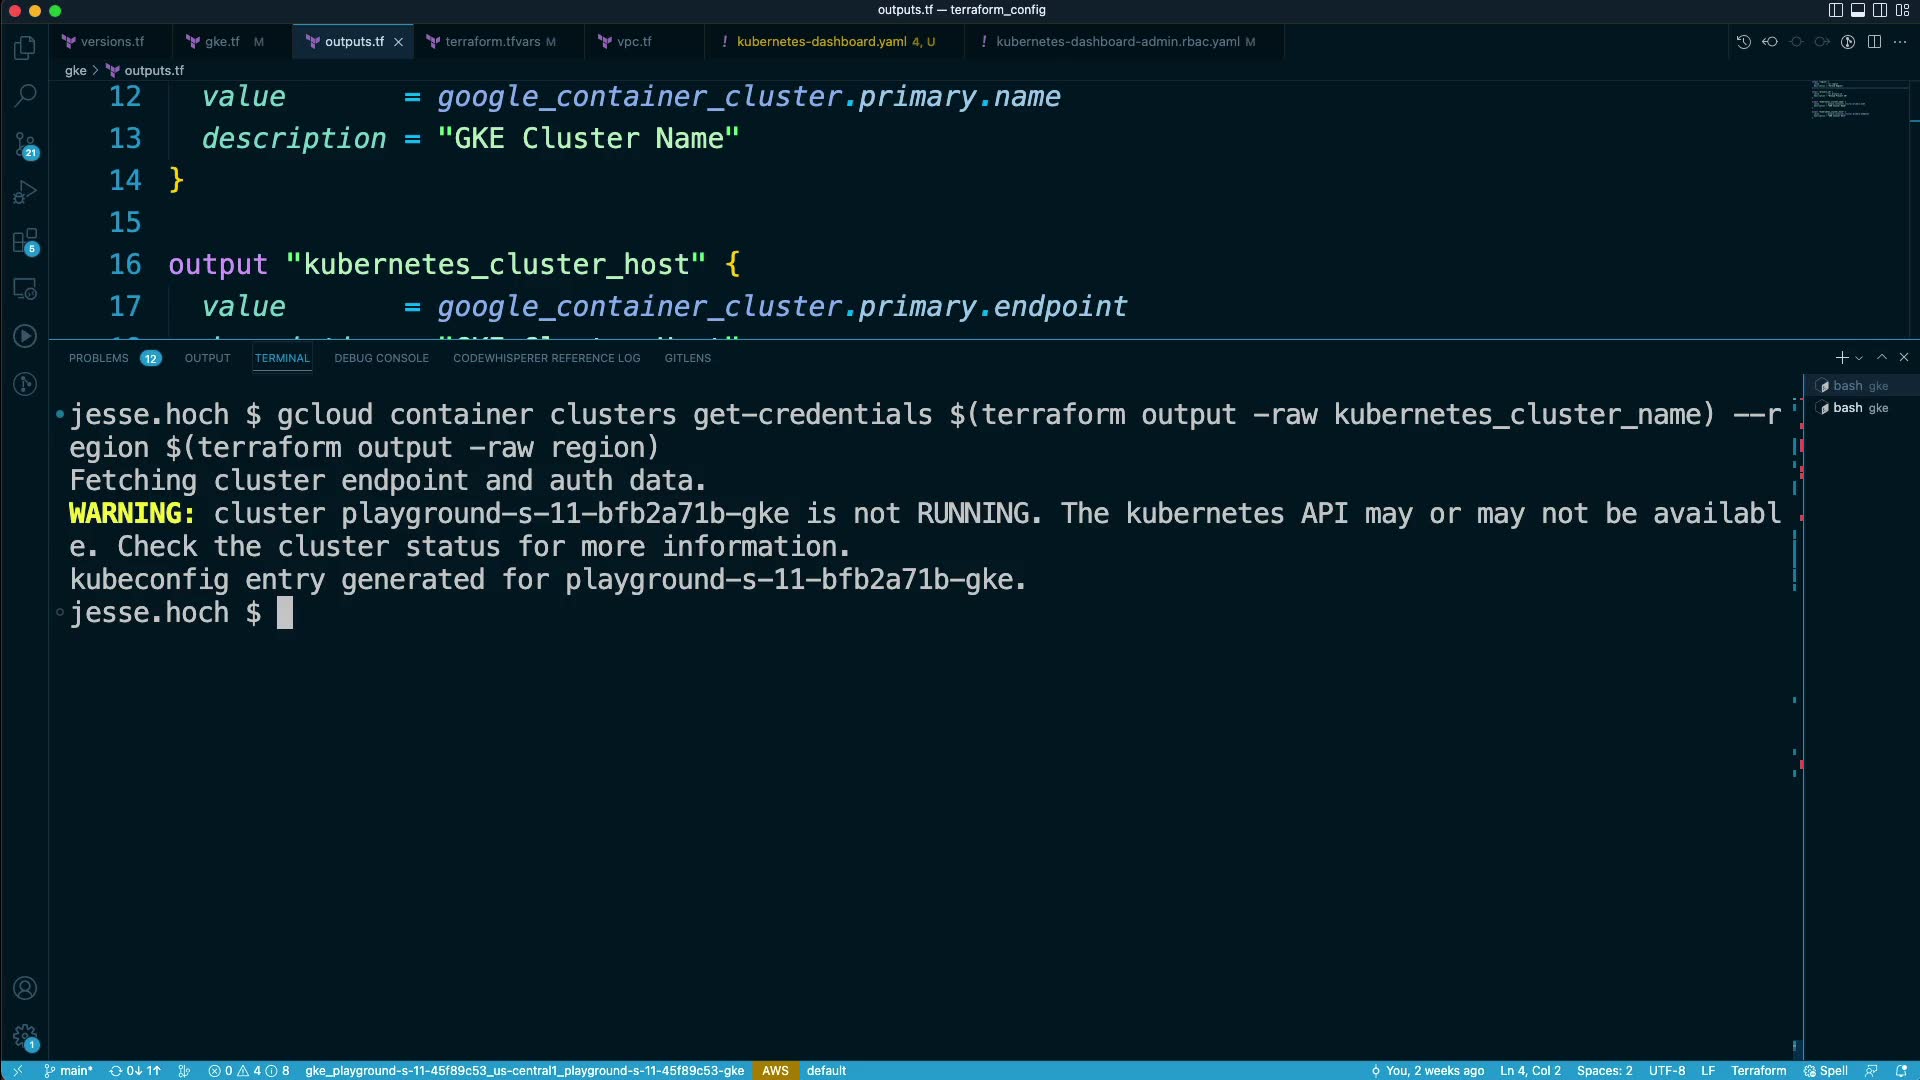Split the editor to the right

[1874, 42]
